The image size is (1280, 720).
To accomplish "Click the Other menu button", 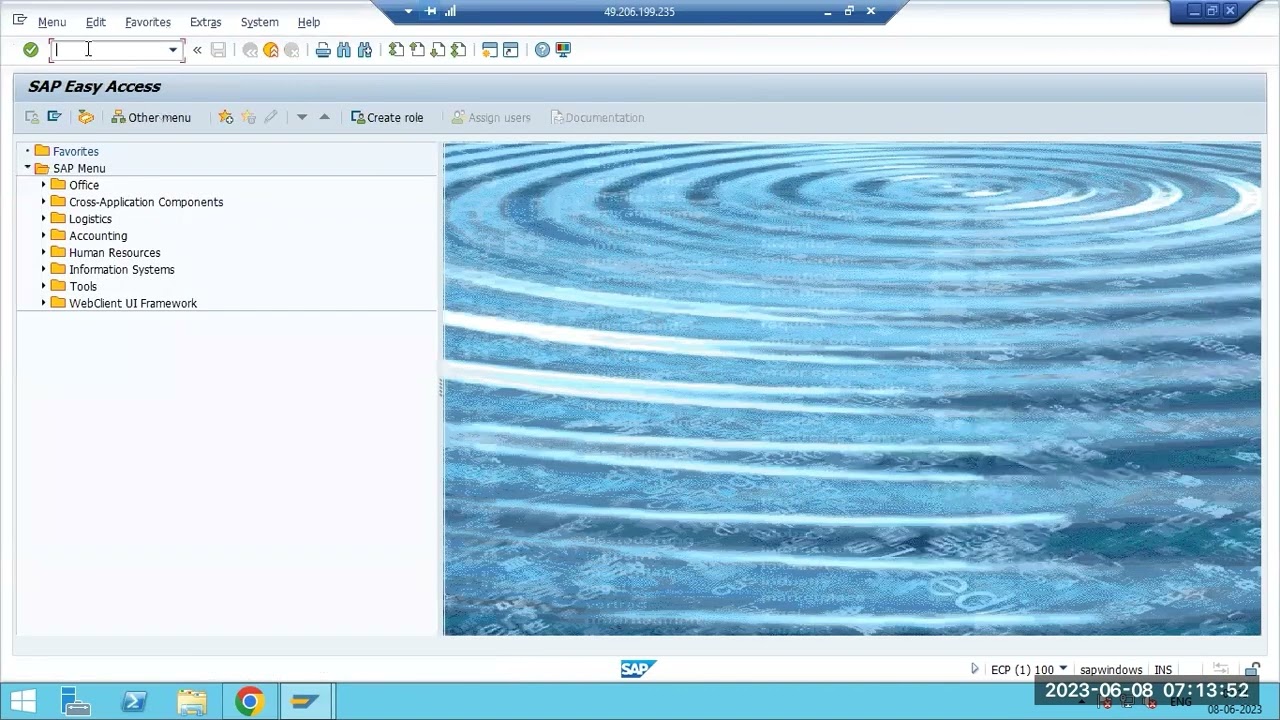I will [x=151, y=117].
